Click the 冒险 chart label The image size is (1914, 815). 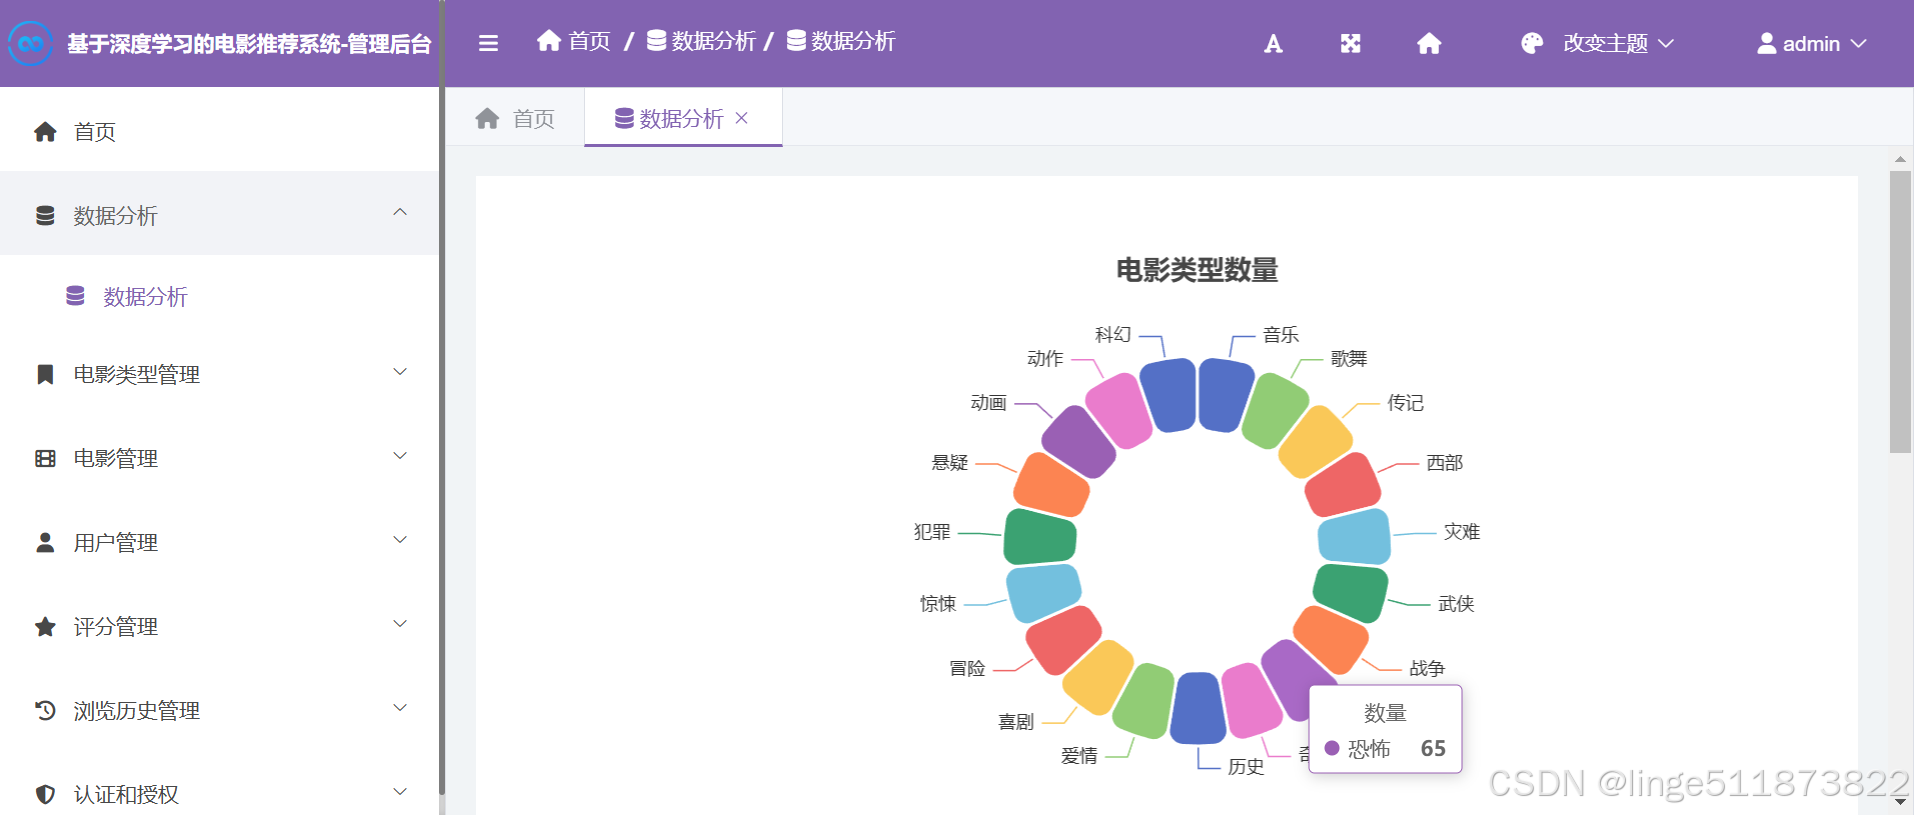[967, 668]
